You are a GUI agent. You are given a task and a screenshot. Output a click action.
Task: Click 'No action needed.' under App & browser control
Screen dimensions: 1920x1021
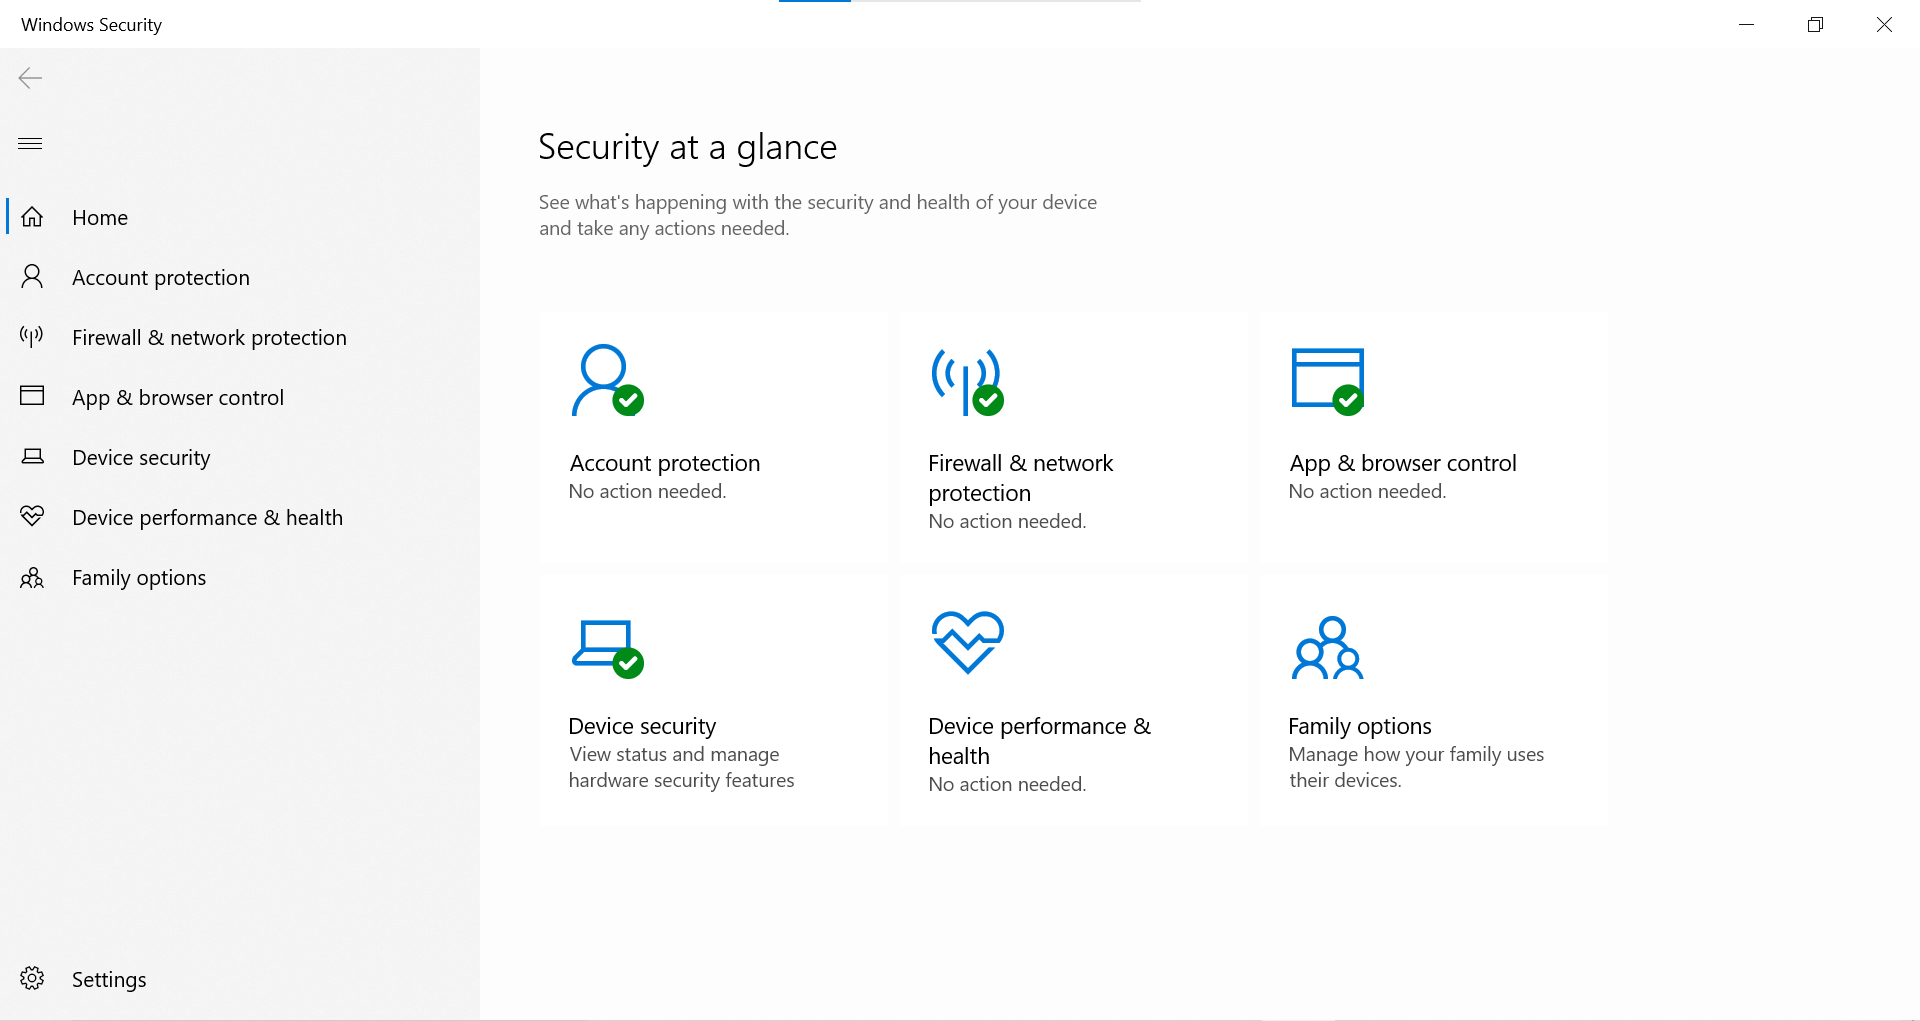click(1367, 491)
